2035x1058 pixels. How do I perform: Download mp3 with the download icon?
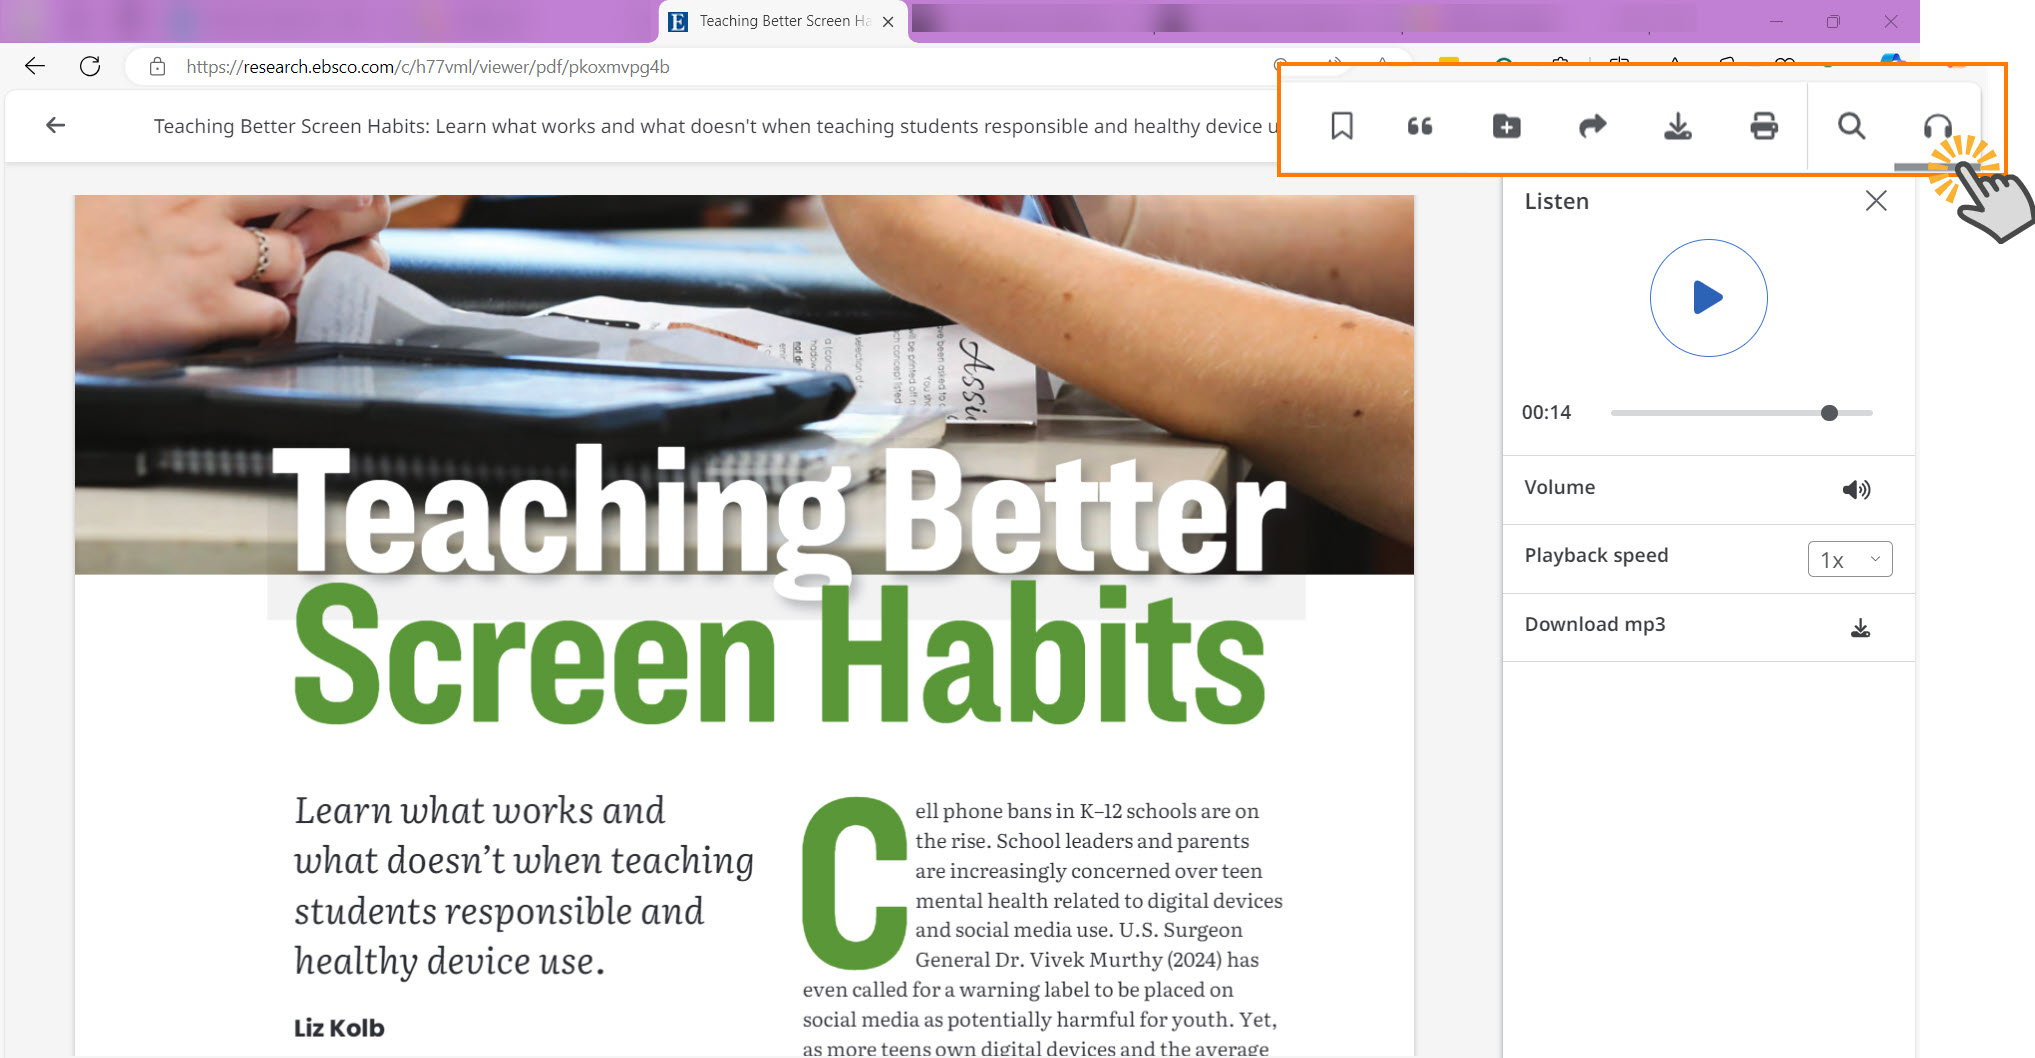click(1860, 628)
